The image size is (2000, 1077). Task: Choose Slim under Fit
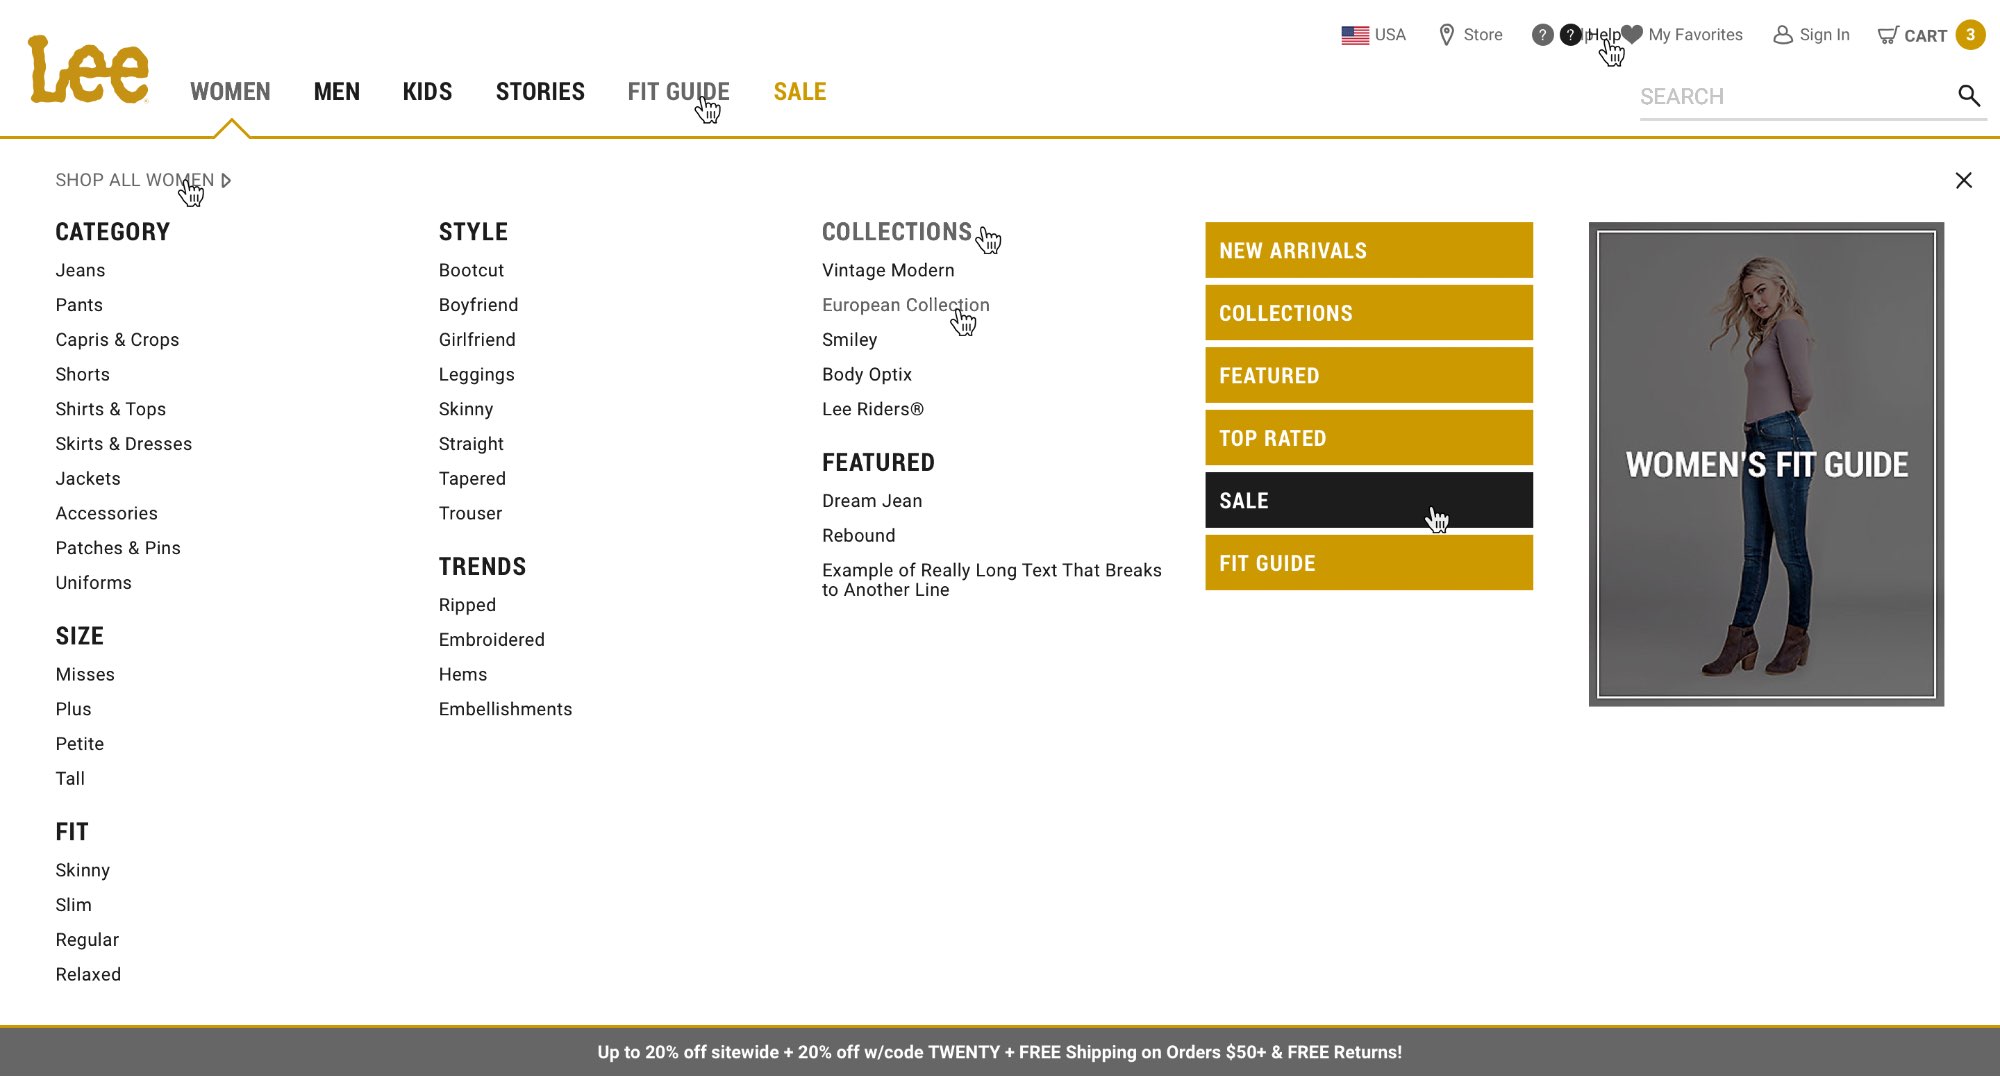click(73, 905)
